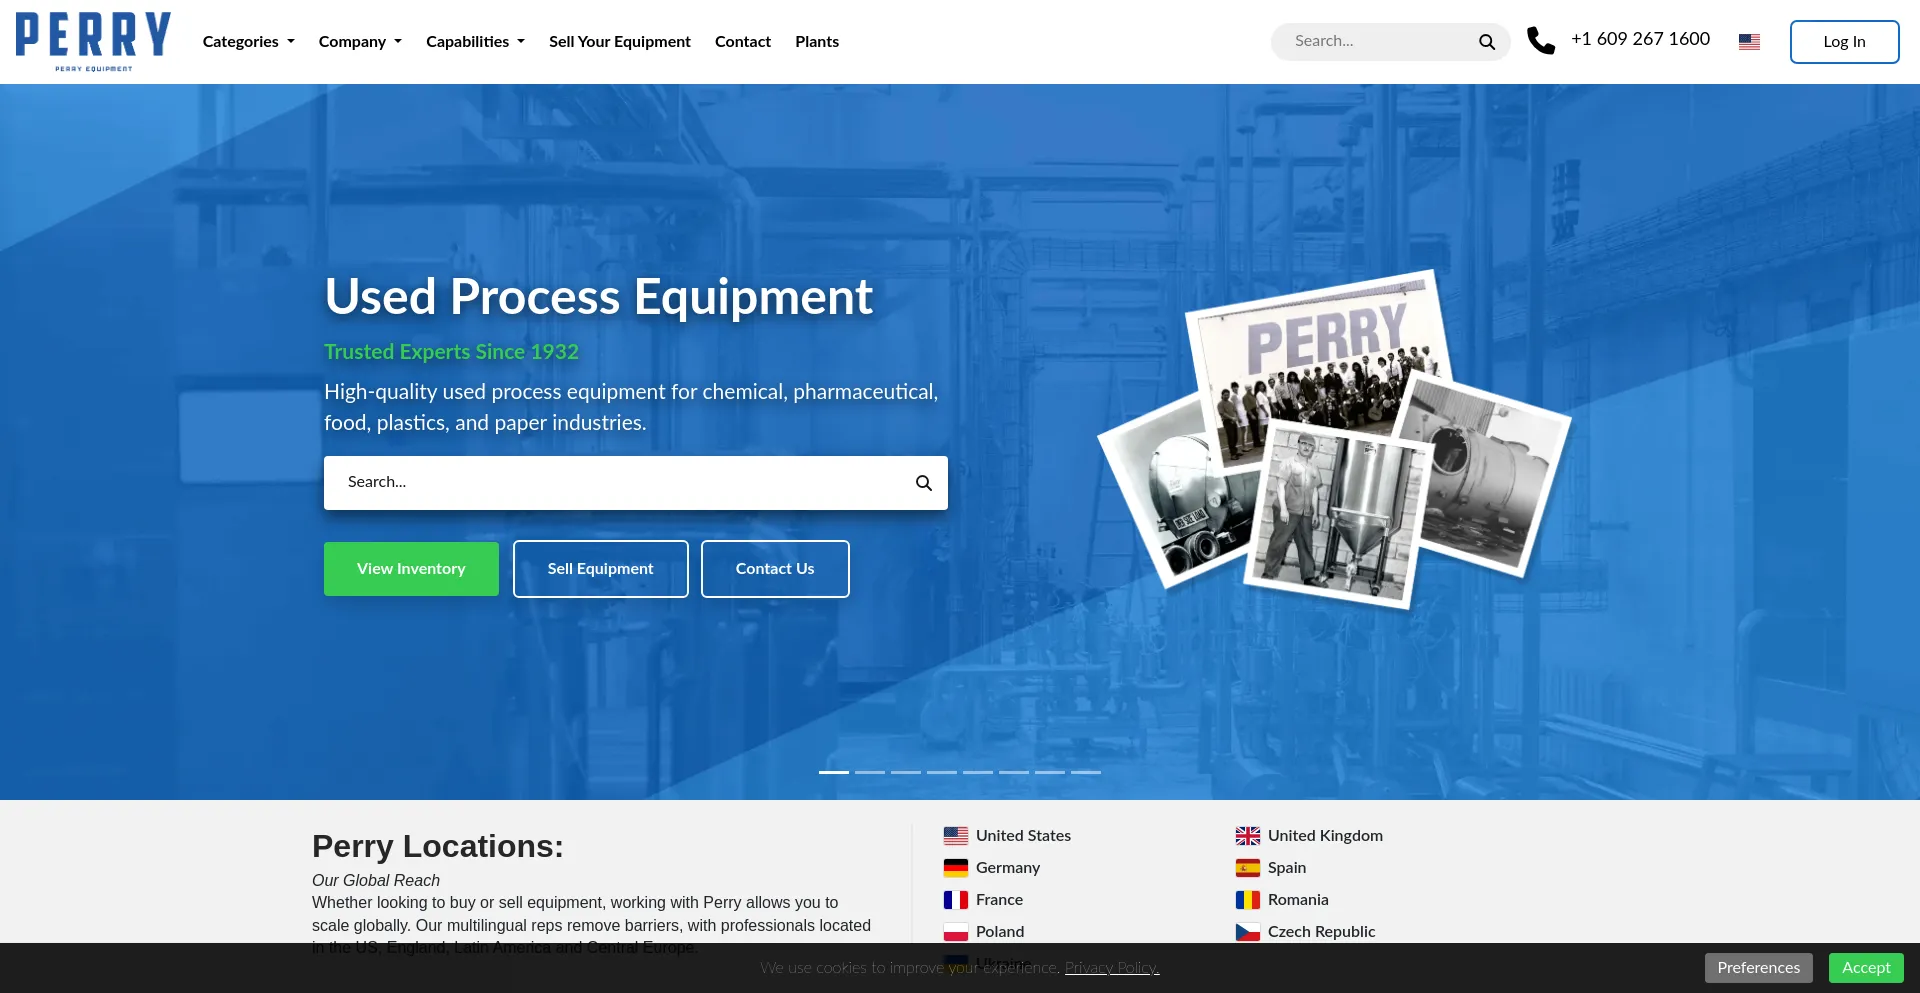Expand the Company dropdown menu
The image size is (1920, 993).
tap(360, 42)
